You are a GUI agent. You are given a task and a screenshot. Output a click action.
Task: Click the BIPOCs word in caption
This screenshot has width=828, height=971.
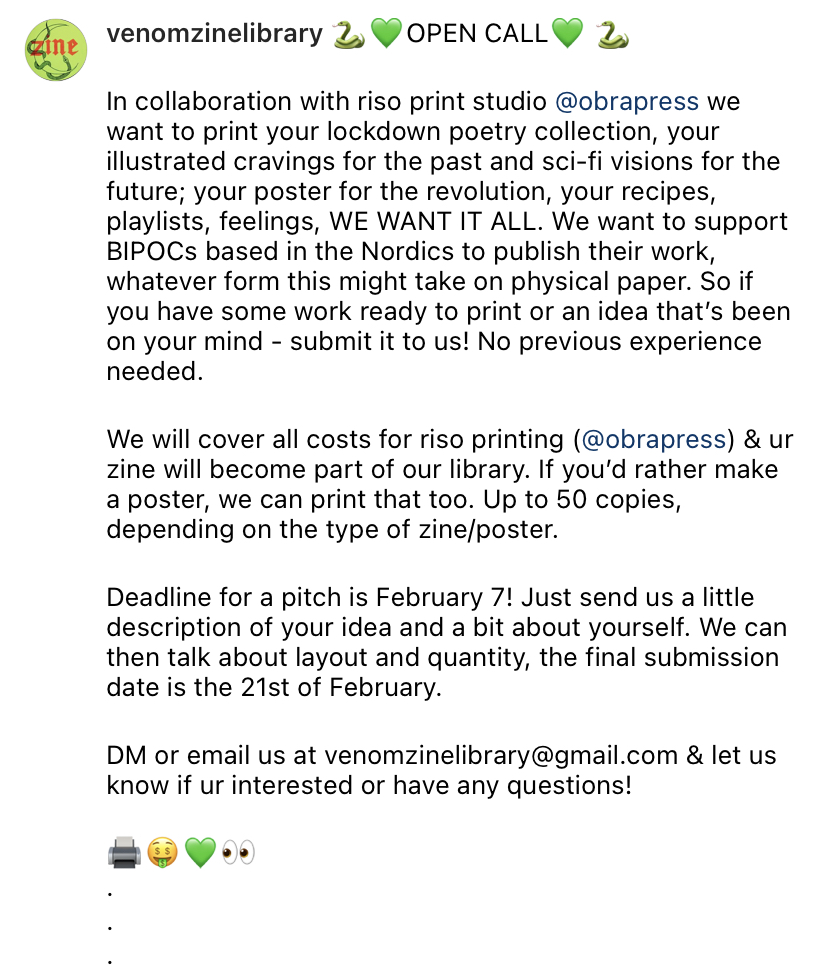pos(152,251)
